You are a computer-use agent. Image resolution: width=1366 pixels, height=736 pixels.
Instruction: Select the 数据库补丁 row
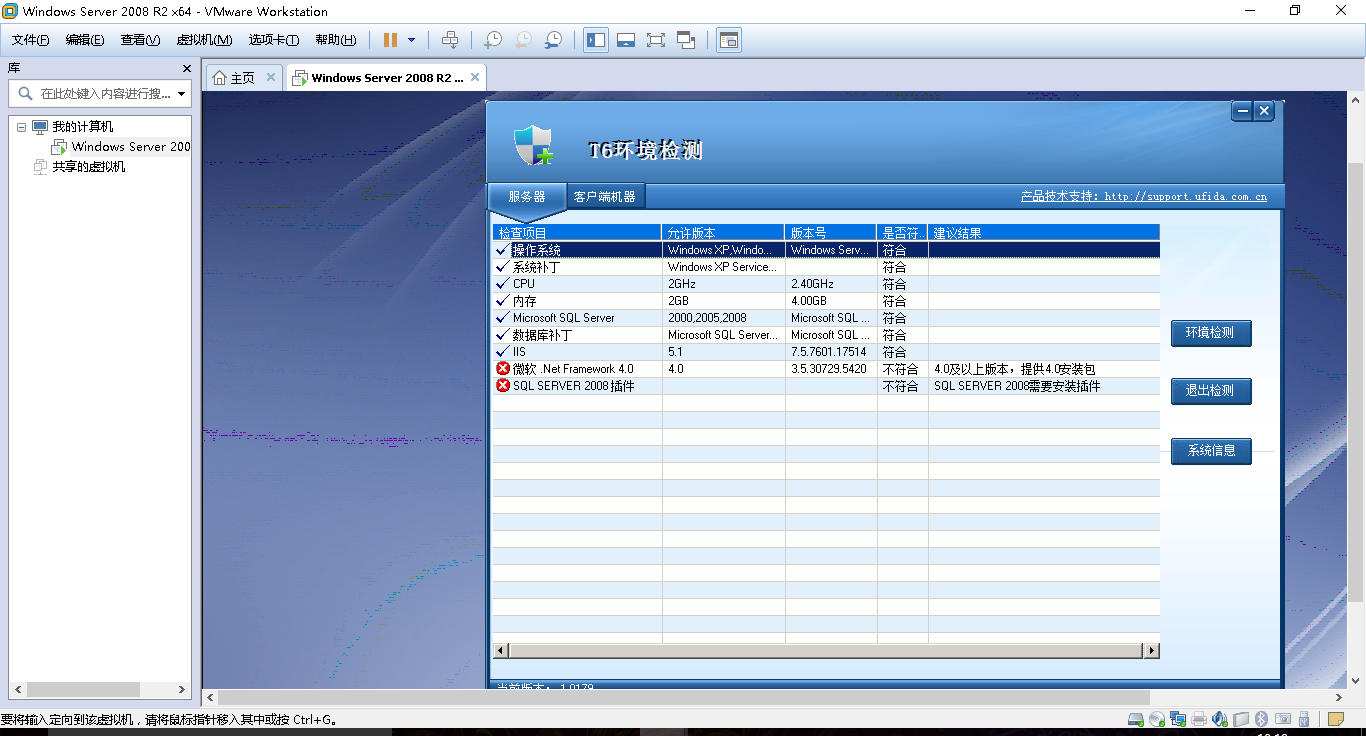pyautogui.click(x=826, y=335)
